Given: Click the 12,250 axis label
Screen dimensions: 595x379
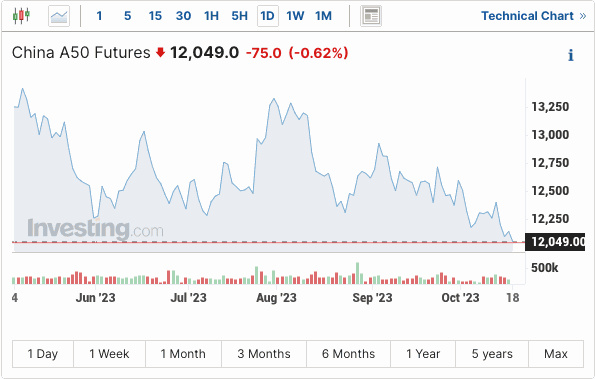Looking at the screenshot, I should (x=550, y=219).
